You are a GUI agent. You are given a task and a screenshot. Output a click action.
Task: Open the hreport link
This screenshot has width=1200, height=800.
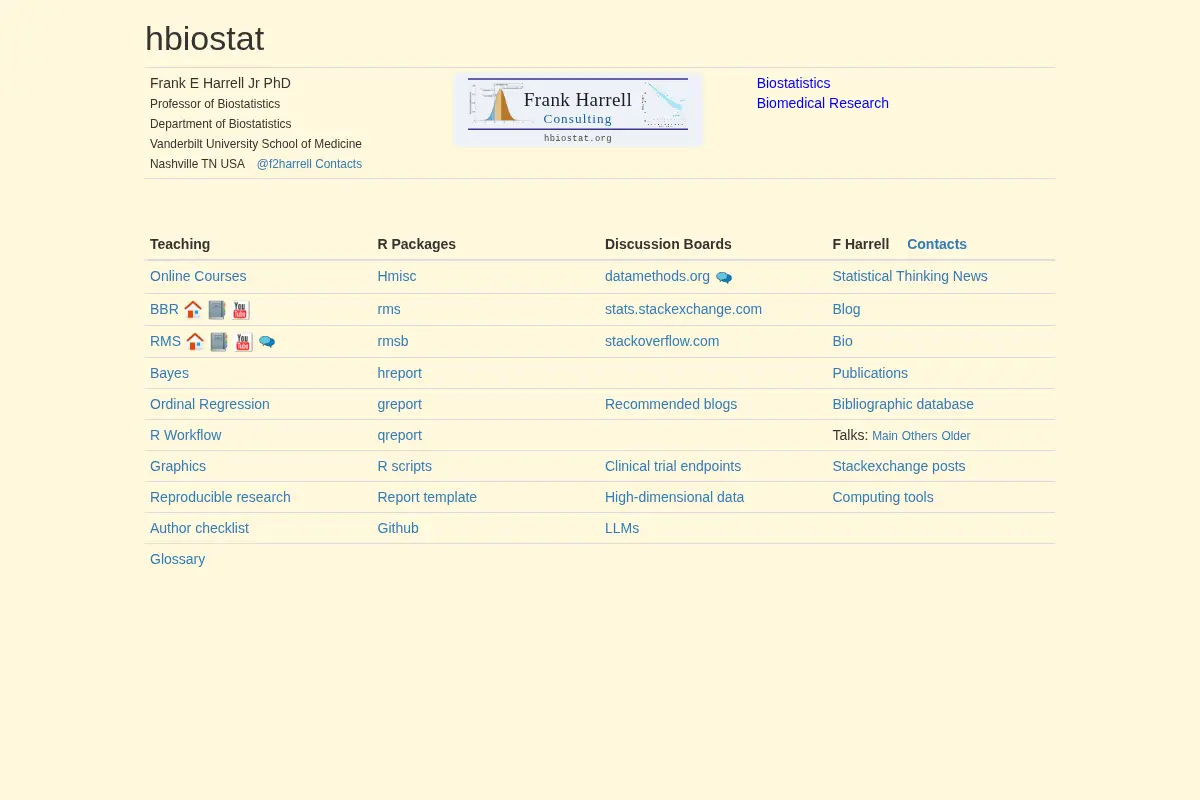pos(400,373)
